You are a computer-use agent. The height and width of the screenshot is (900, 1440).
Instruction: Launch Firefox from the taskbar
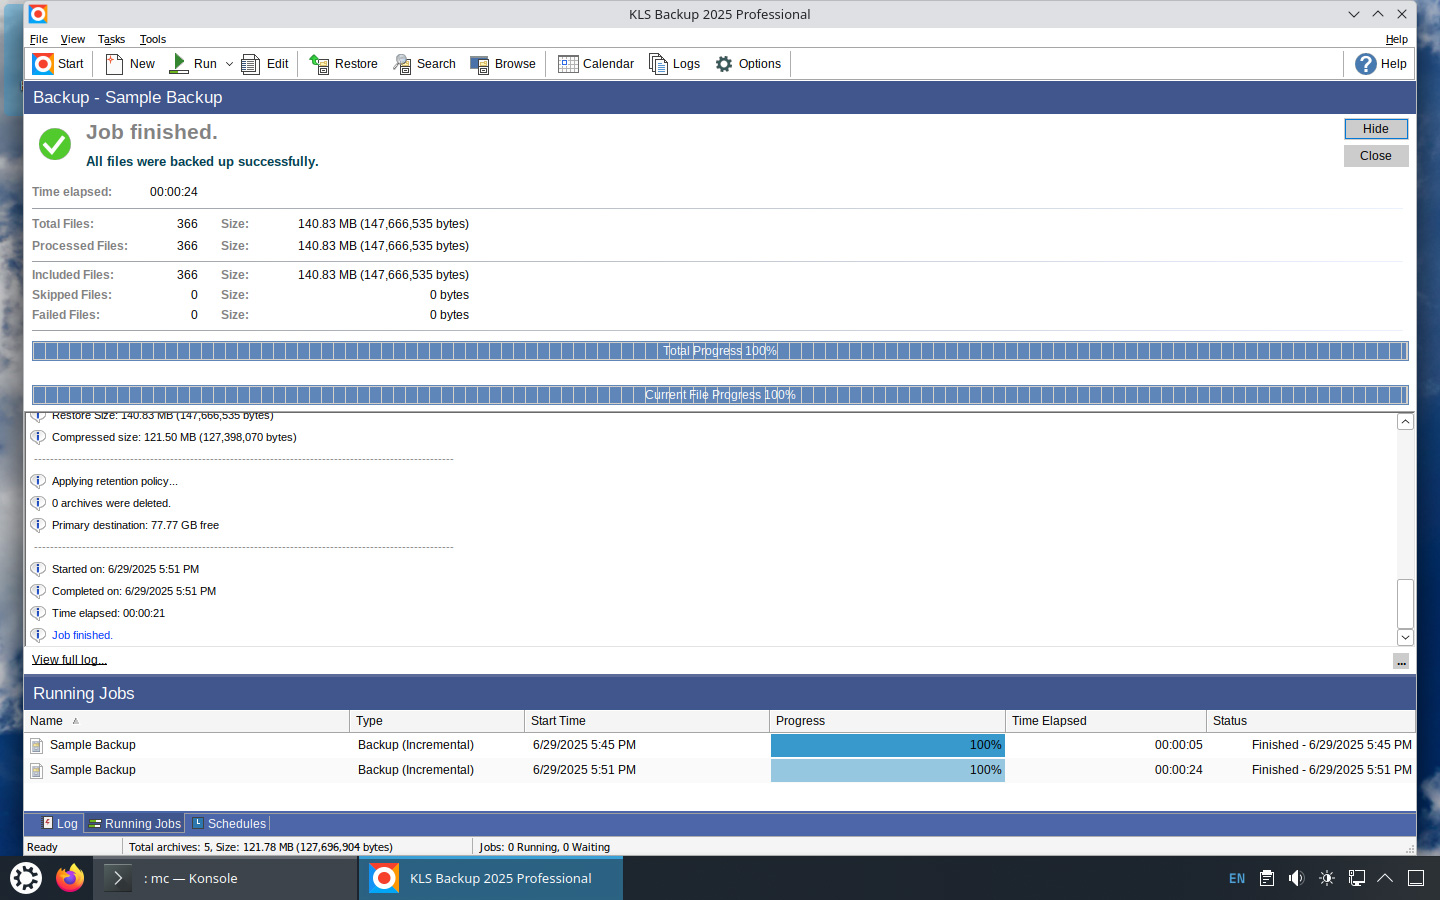70,878
